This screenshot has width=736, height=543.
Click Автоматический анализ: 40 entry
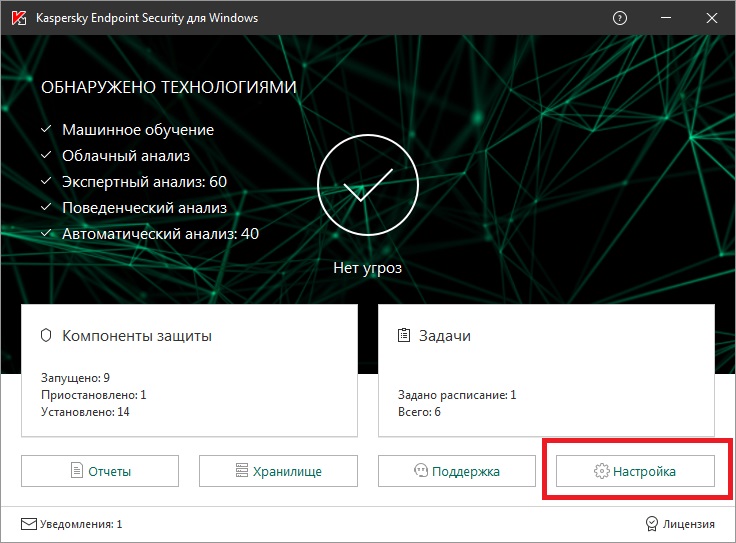[161, 234]
